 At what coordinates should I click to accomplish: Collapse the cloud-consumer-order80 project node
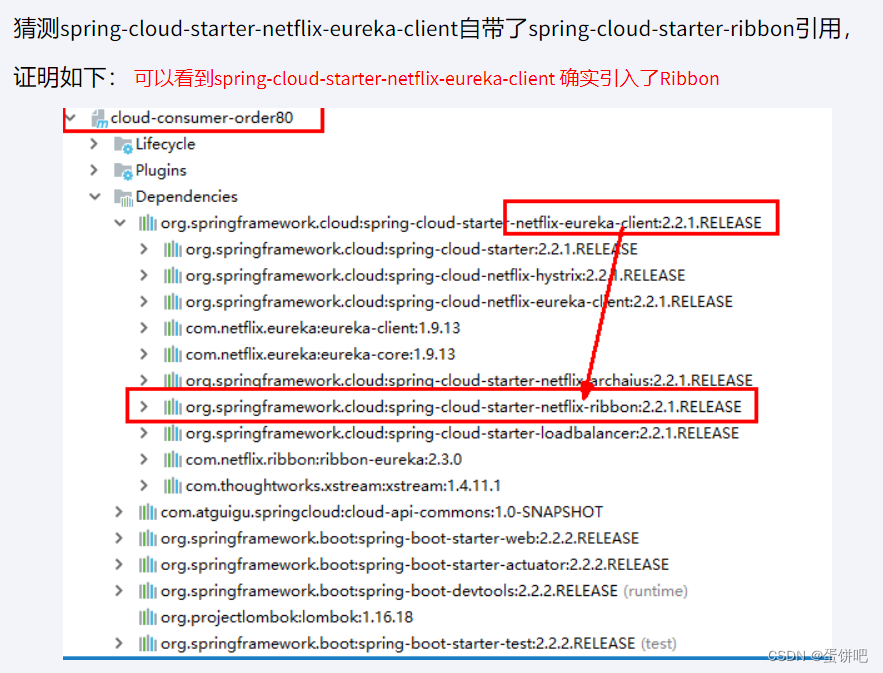(x=71, y=118)
